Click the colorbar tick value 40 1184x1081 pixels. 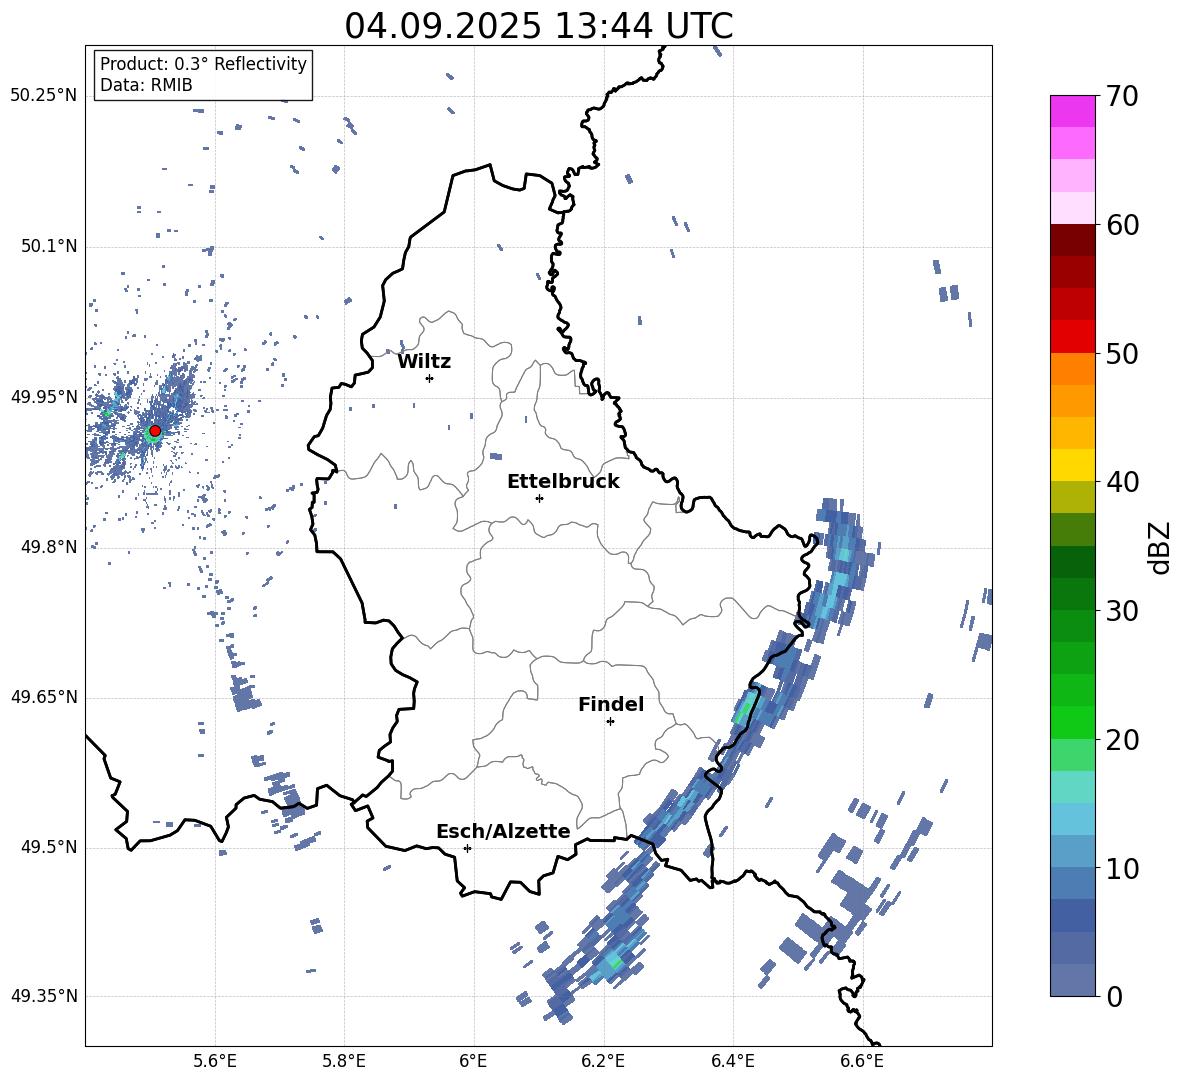coord(1122,482)
